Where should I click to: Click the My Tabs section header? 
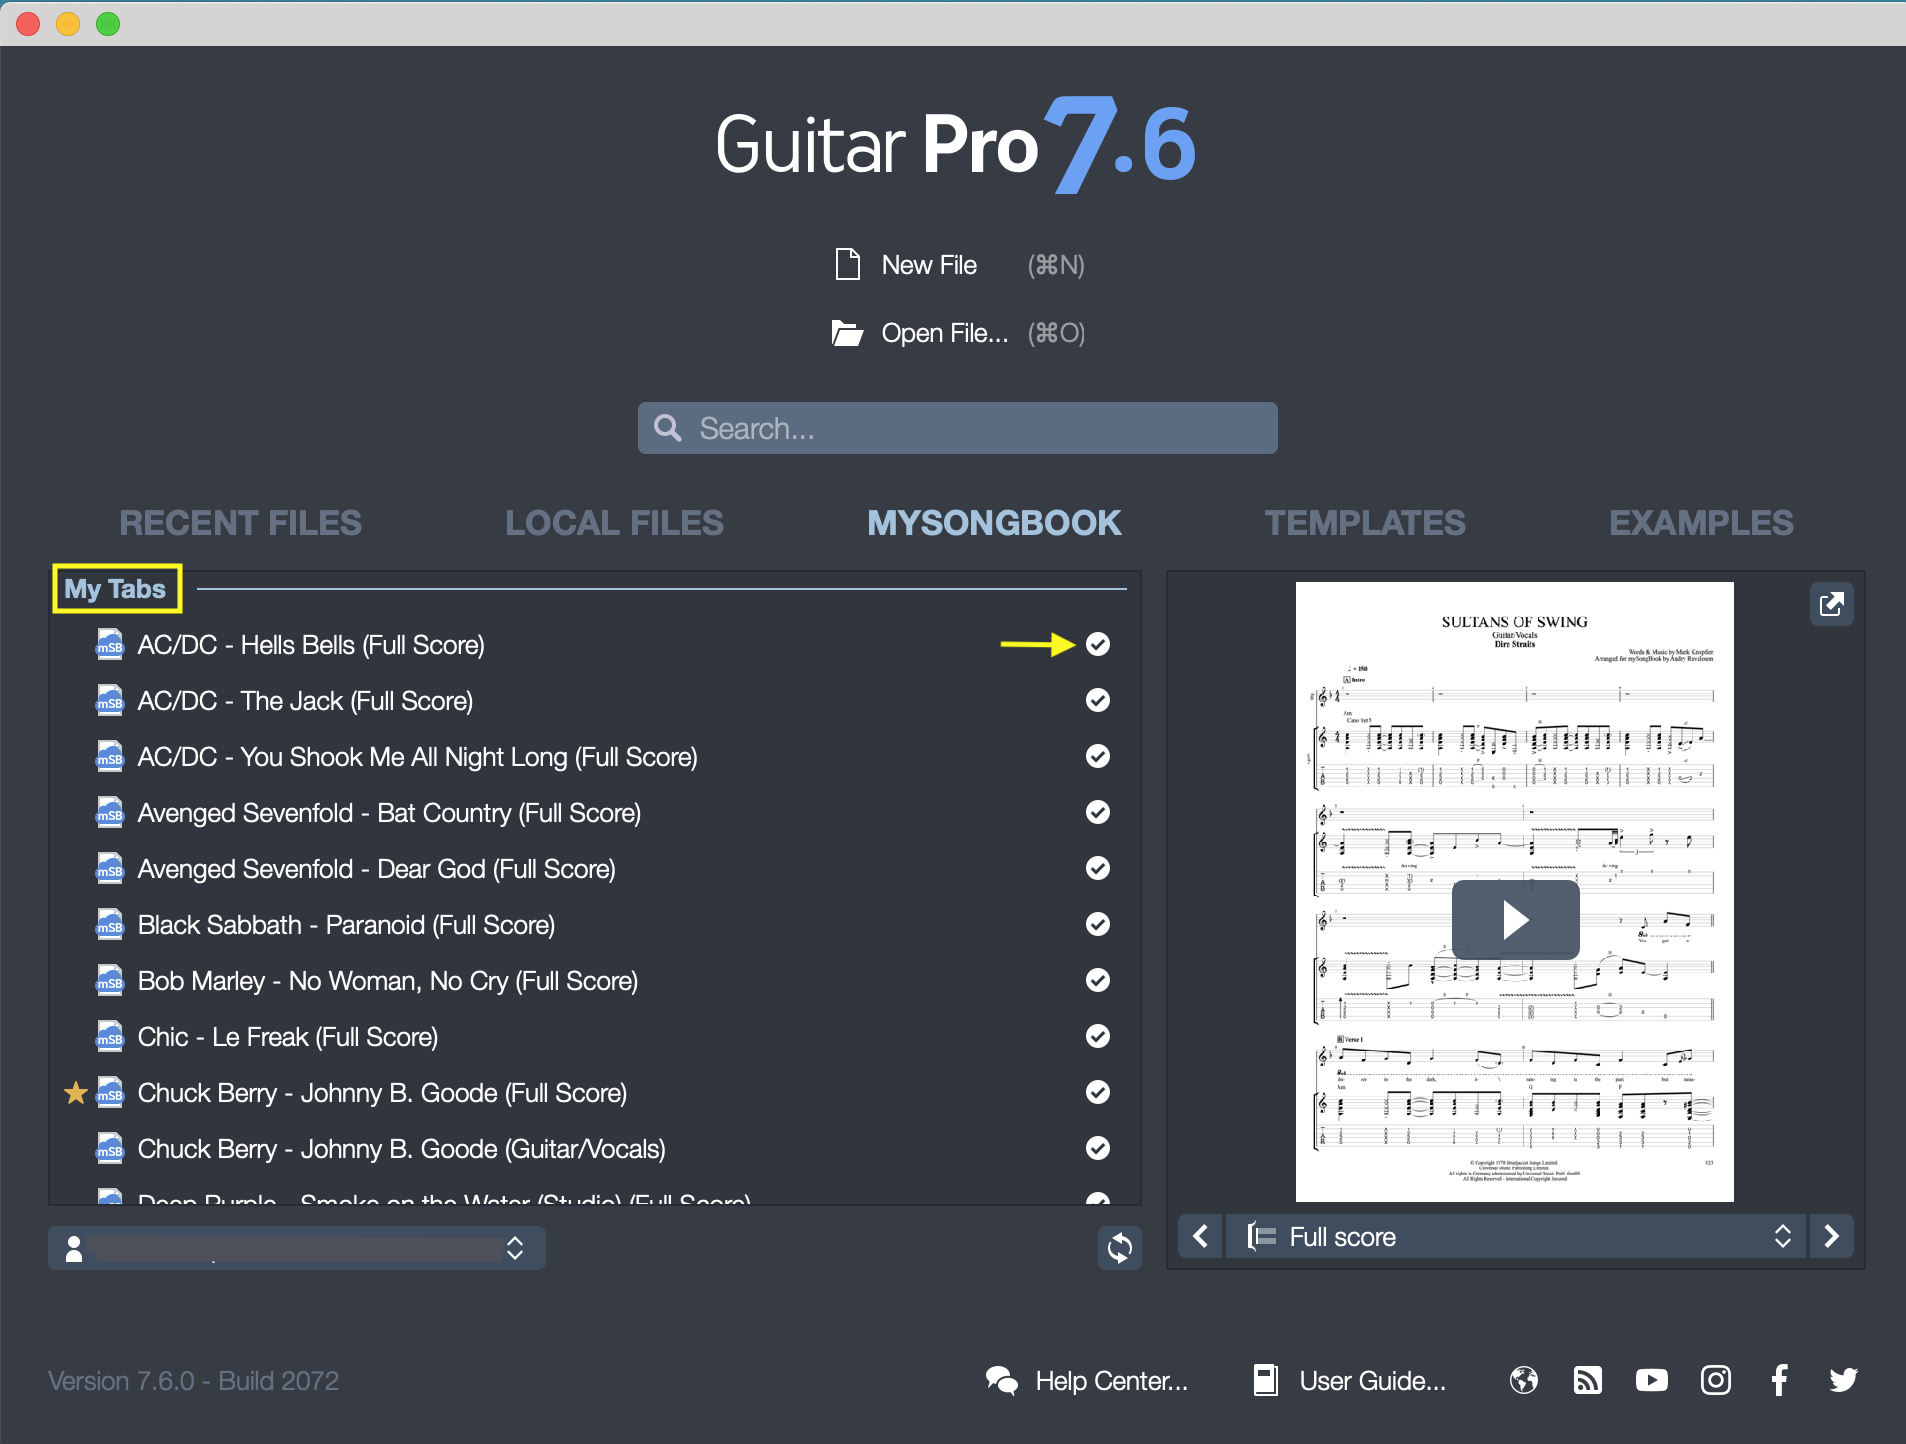point(115,589)
